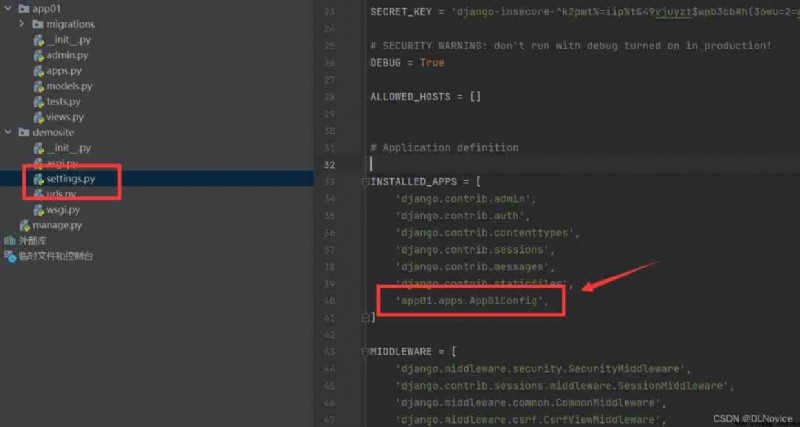Click the Python icon beside manage.py
800x427 pixels.
click(x=24, y=225)
